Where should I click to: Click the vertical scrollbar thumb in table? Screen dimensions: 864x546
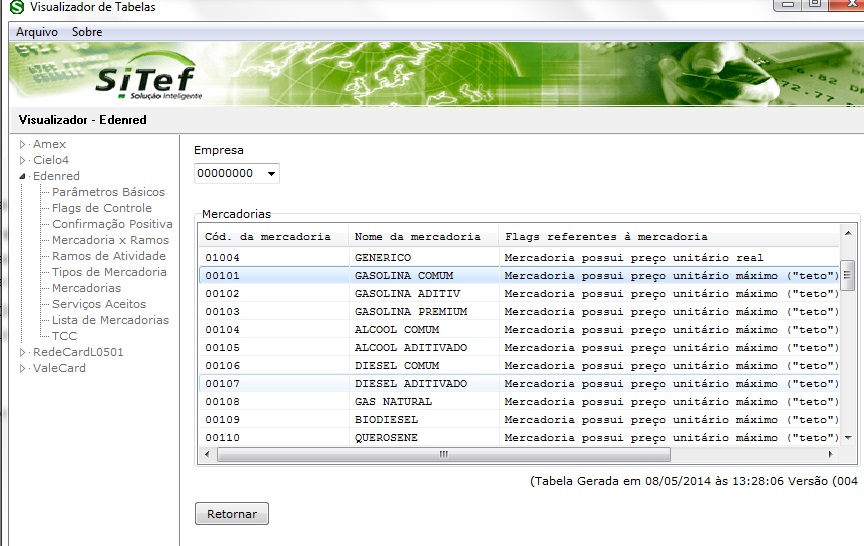[847, 275]
